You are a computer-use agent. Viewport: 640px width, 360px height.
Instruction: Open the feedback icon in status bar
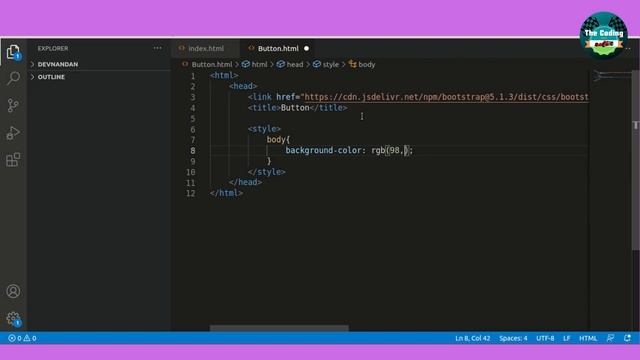[610, 338]
